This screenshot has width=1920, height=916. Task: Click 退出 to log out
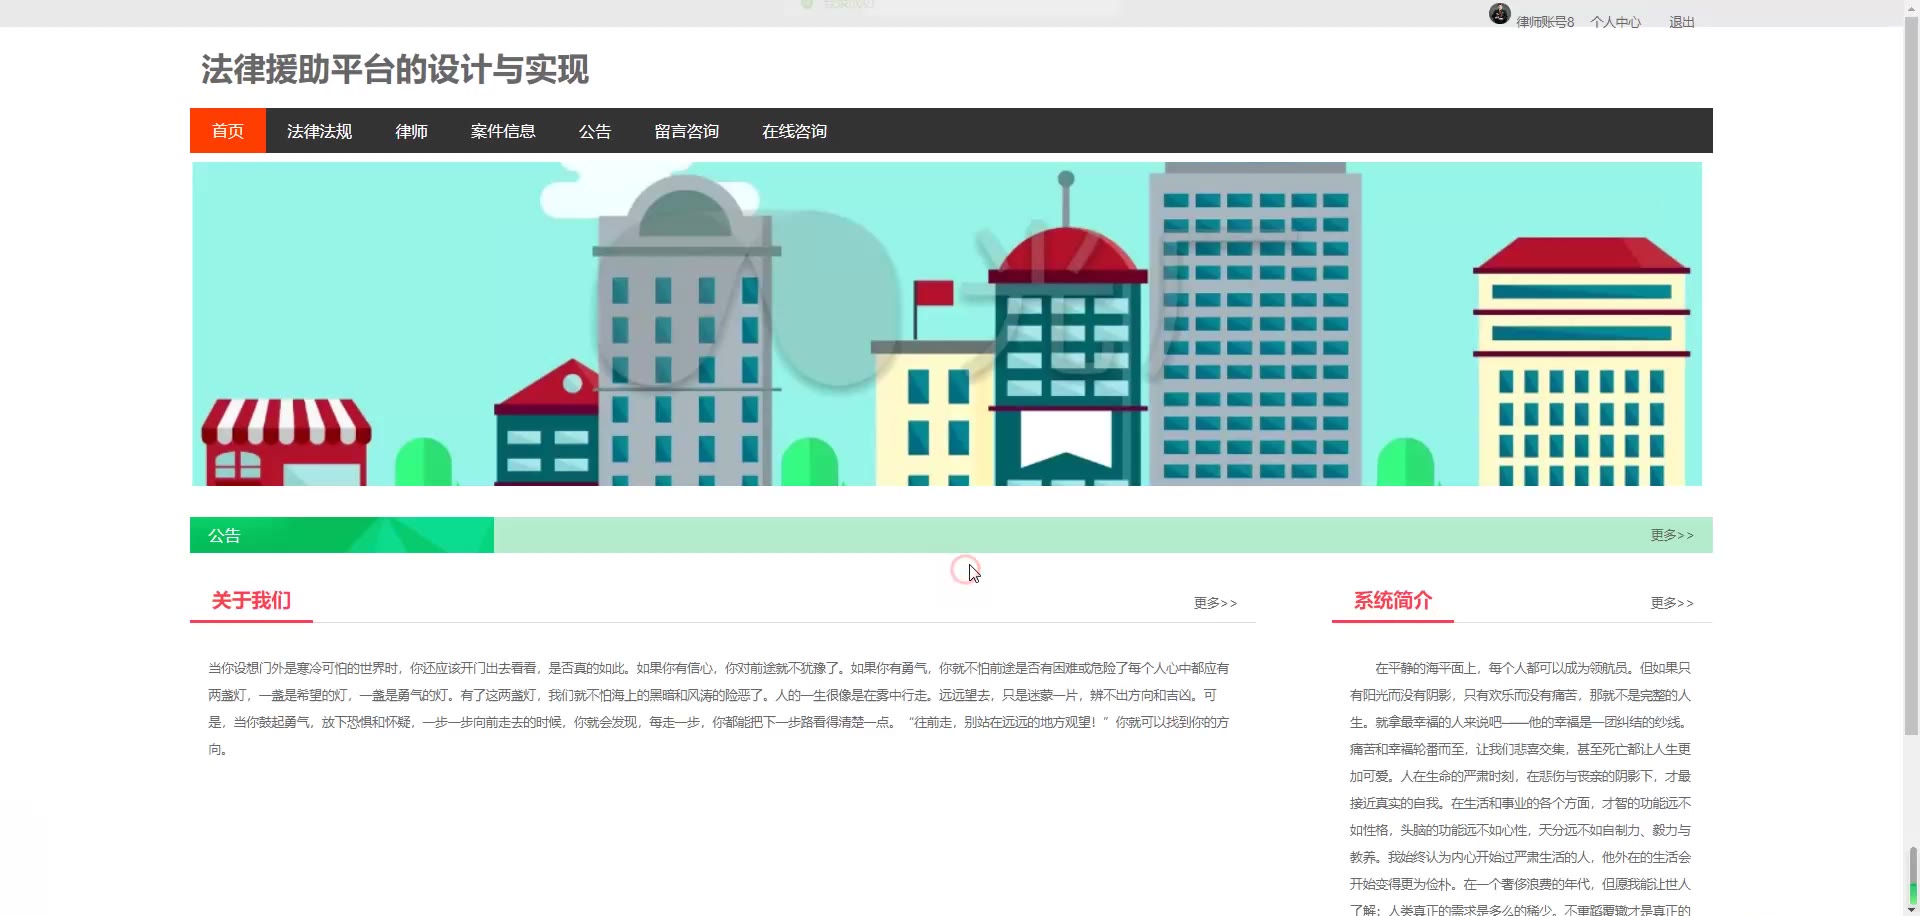[x=1681, y=22]
